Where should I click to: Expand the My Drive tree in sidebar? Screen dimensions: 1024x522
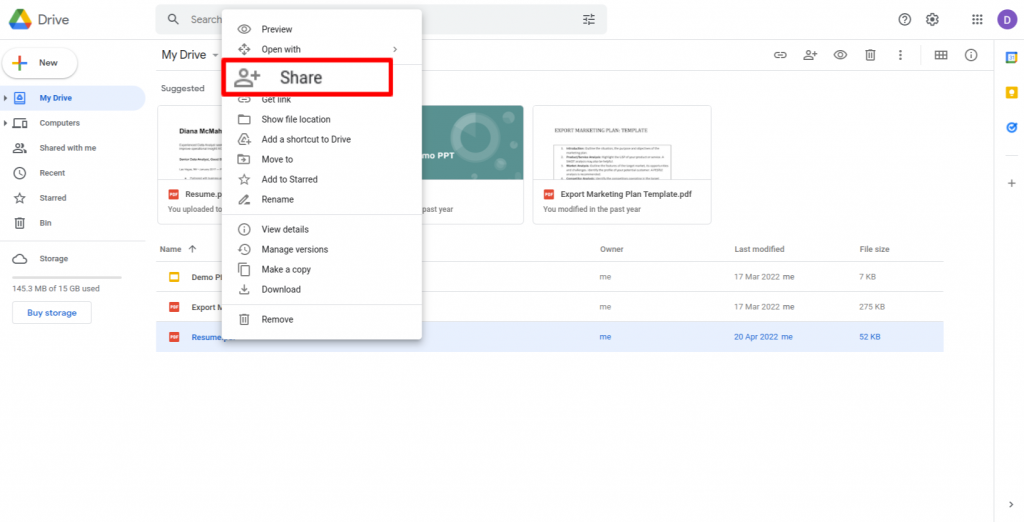point(6,98)
